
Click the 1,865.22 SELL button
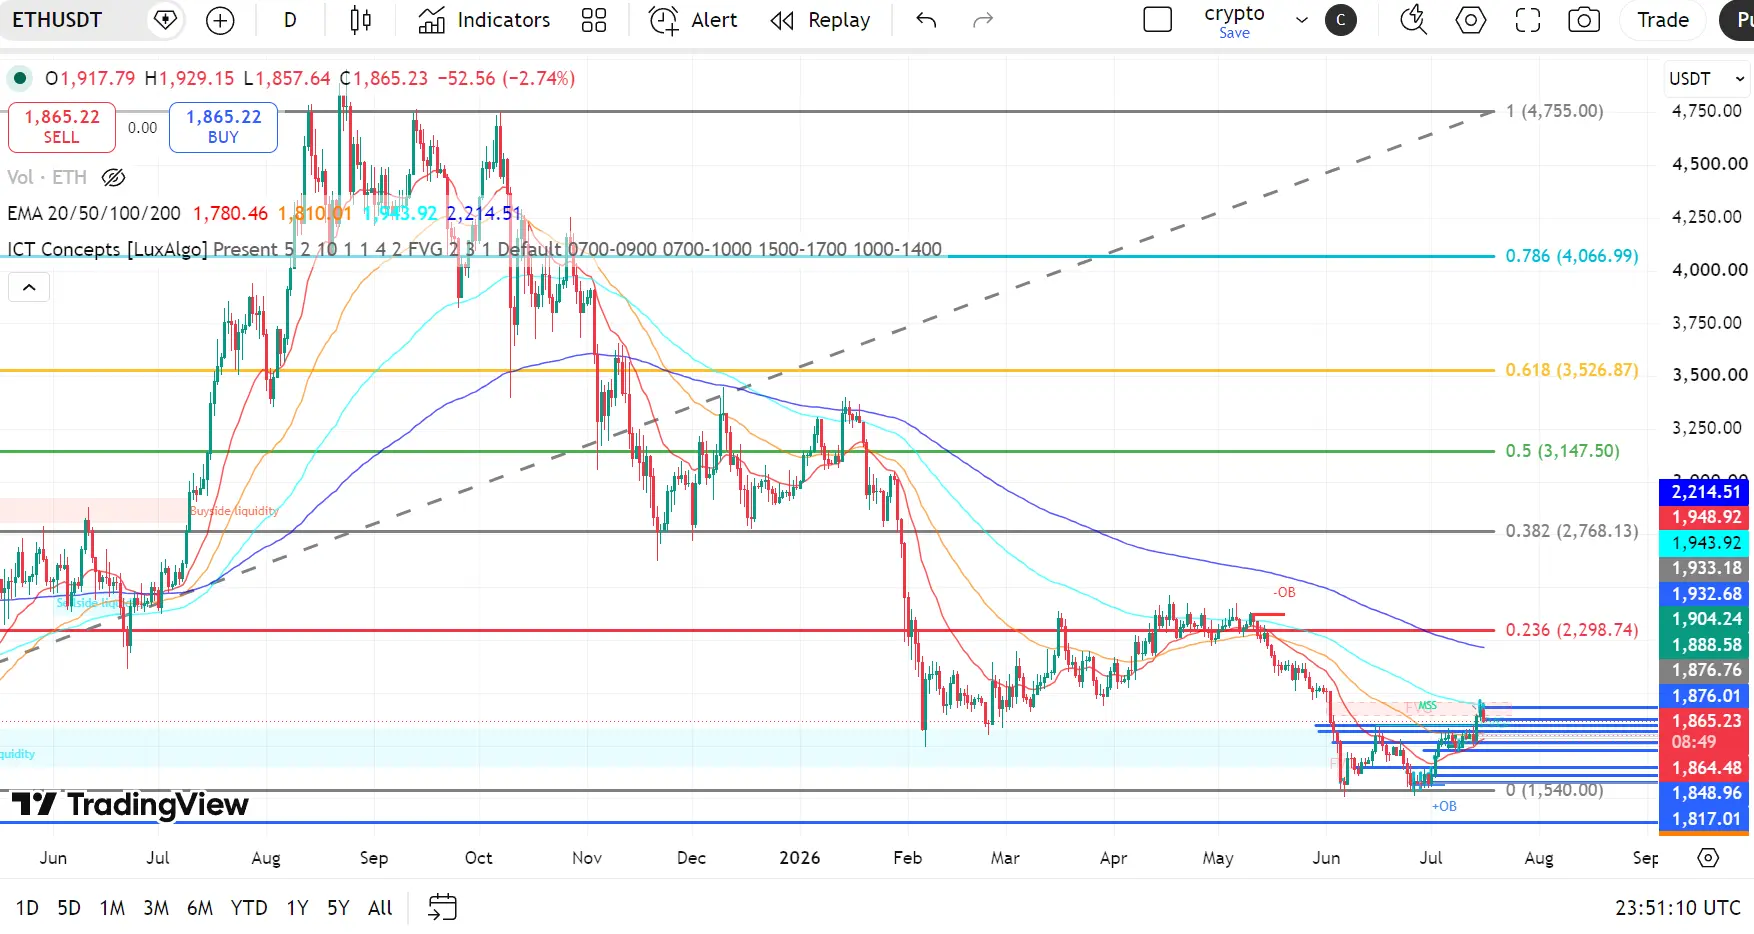point(62,127)
